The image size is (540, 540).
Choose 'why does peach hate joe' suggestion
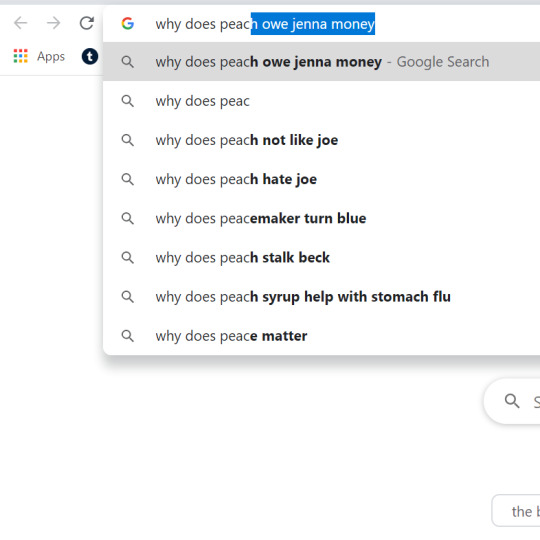coord(321,179)
